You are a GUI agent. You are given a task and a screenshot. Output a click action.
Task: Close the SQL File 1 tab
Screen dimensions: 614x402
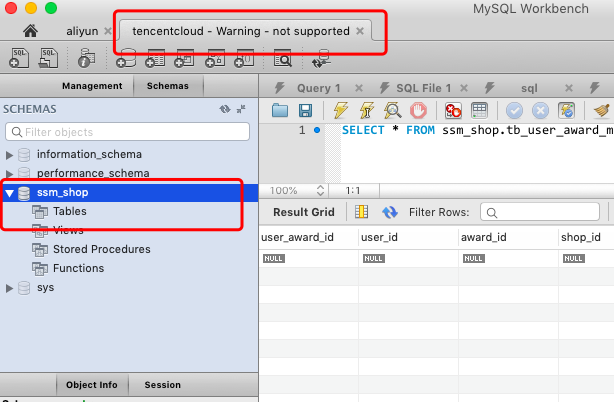click(x=464, y=88)
